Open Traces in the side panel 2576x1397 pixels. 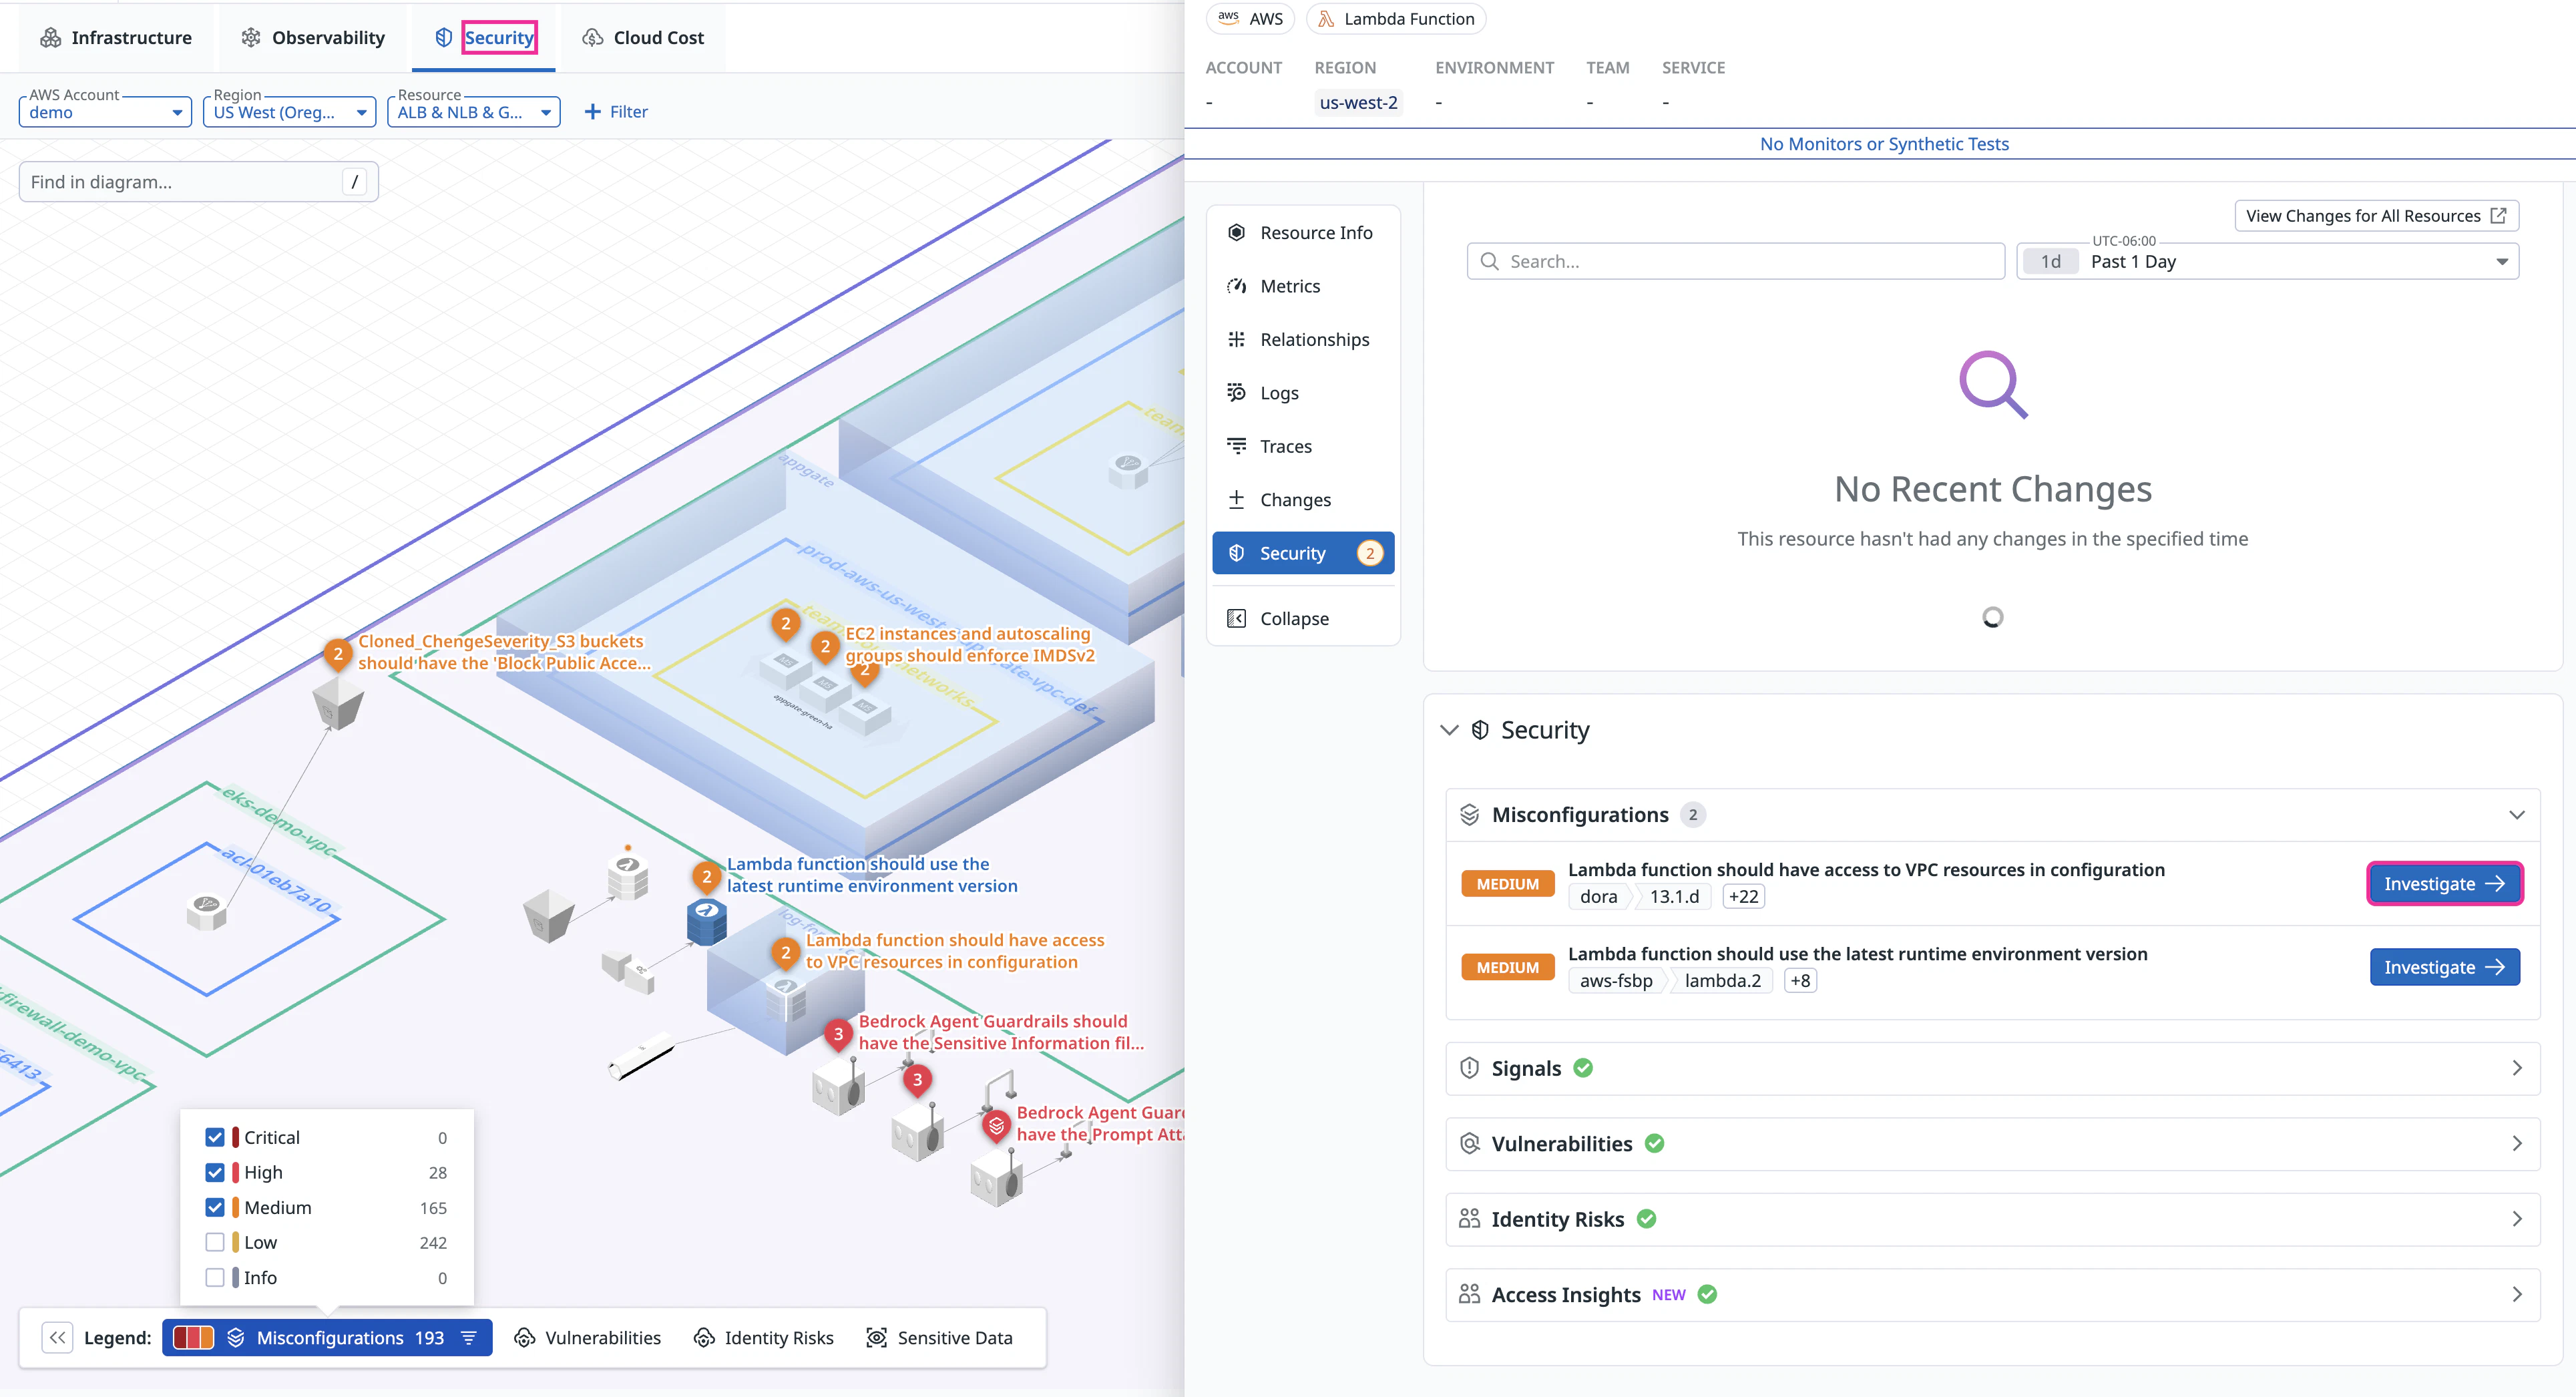tap(1285, 446)
